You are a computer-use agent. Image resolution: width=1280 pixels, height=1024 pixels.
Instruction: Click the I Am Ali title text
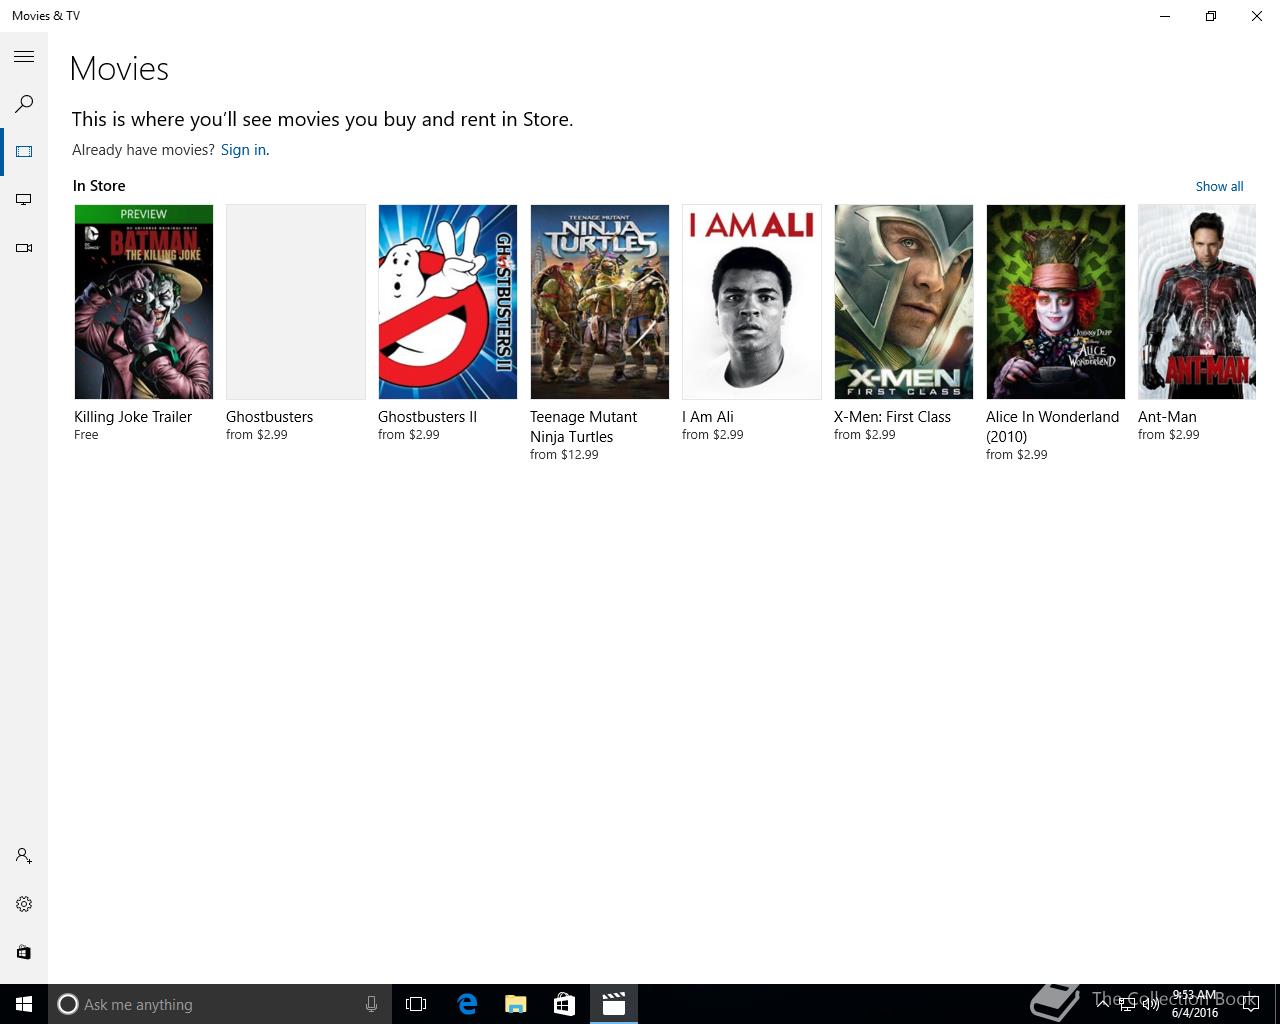pyautogui.click(x=708, y=417)
